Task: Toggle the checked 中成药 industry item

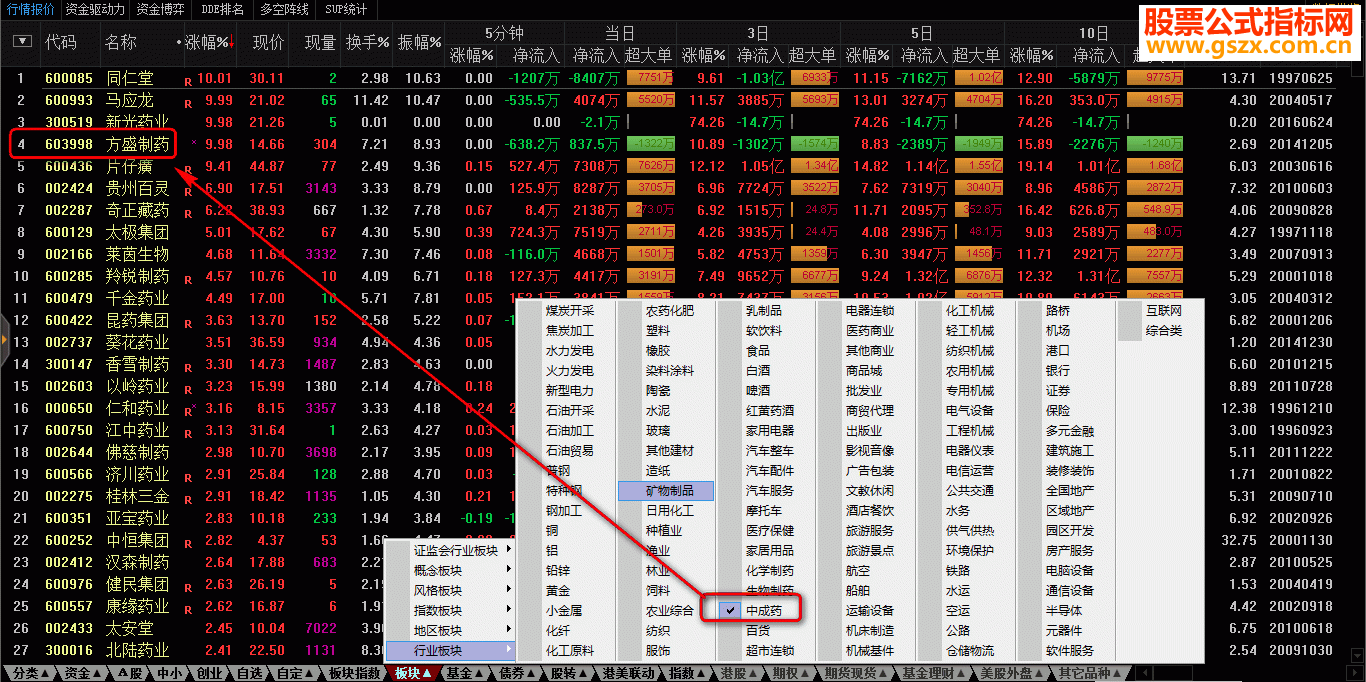Action: pyautogui.click(x=759, y=610)
